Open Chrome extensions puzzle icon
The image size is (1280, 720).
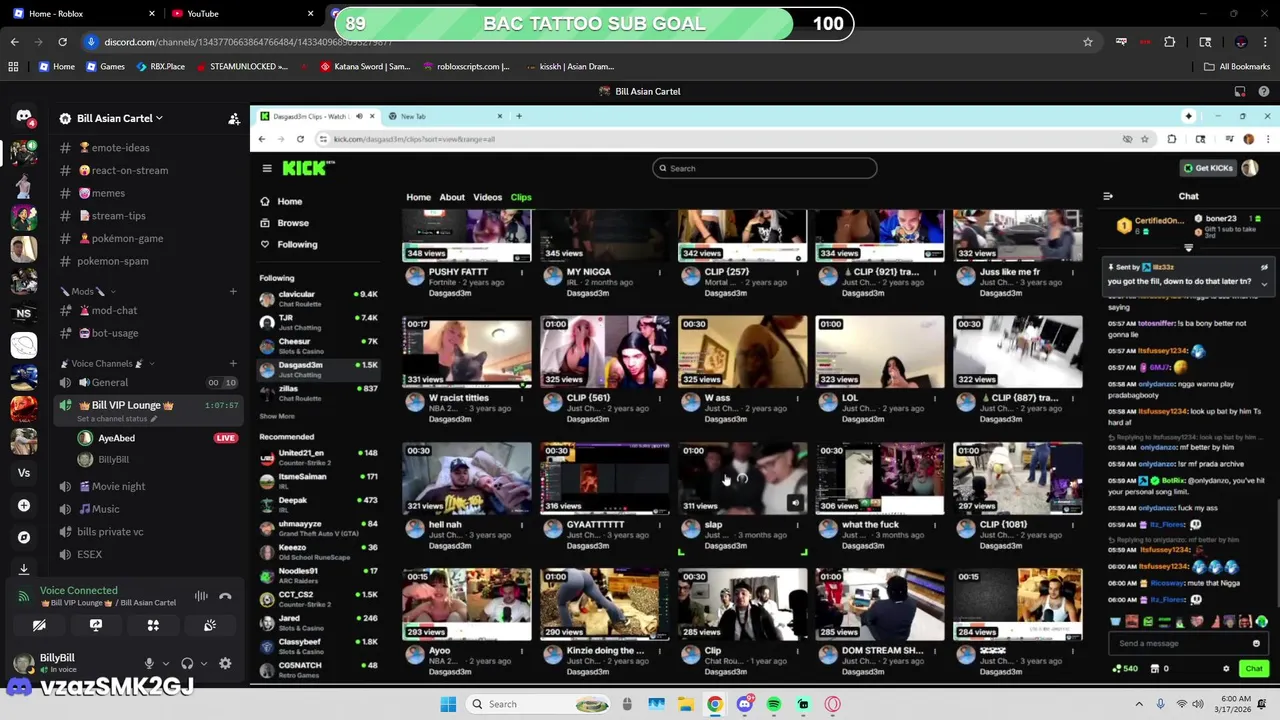pyautogui.click(x=1170, y=42)
